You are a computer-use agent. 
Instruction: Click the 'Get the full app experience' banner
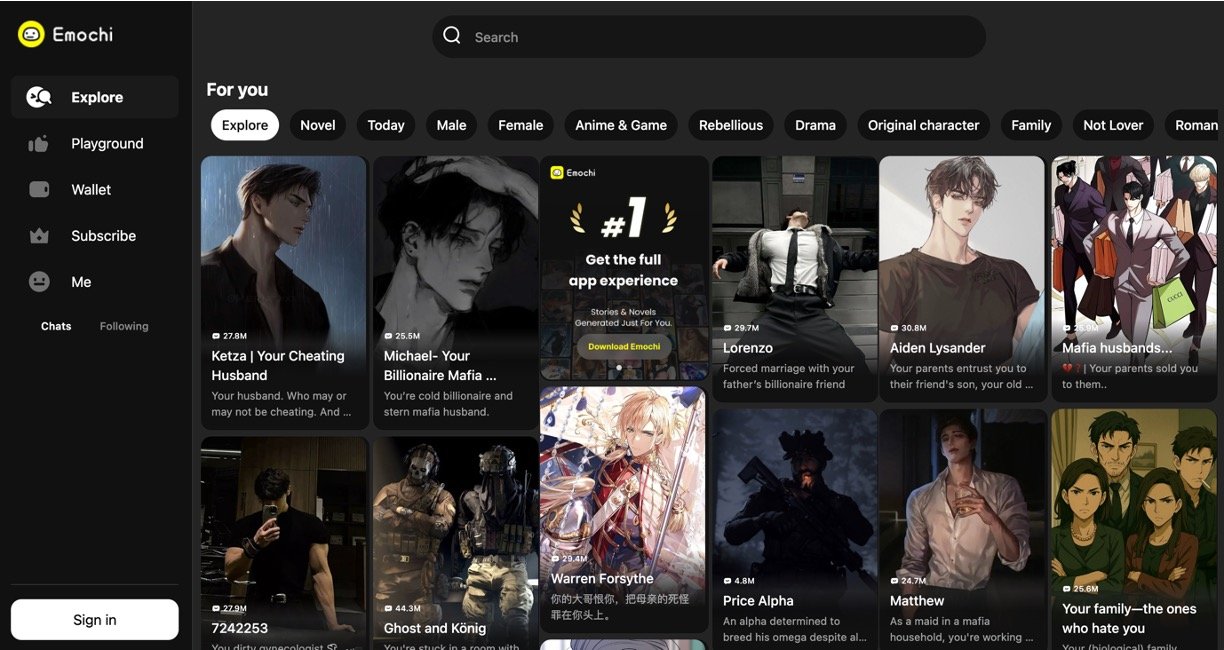coord(624,268)
